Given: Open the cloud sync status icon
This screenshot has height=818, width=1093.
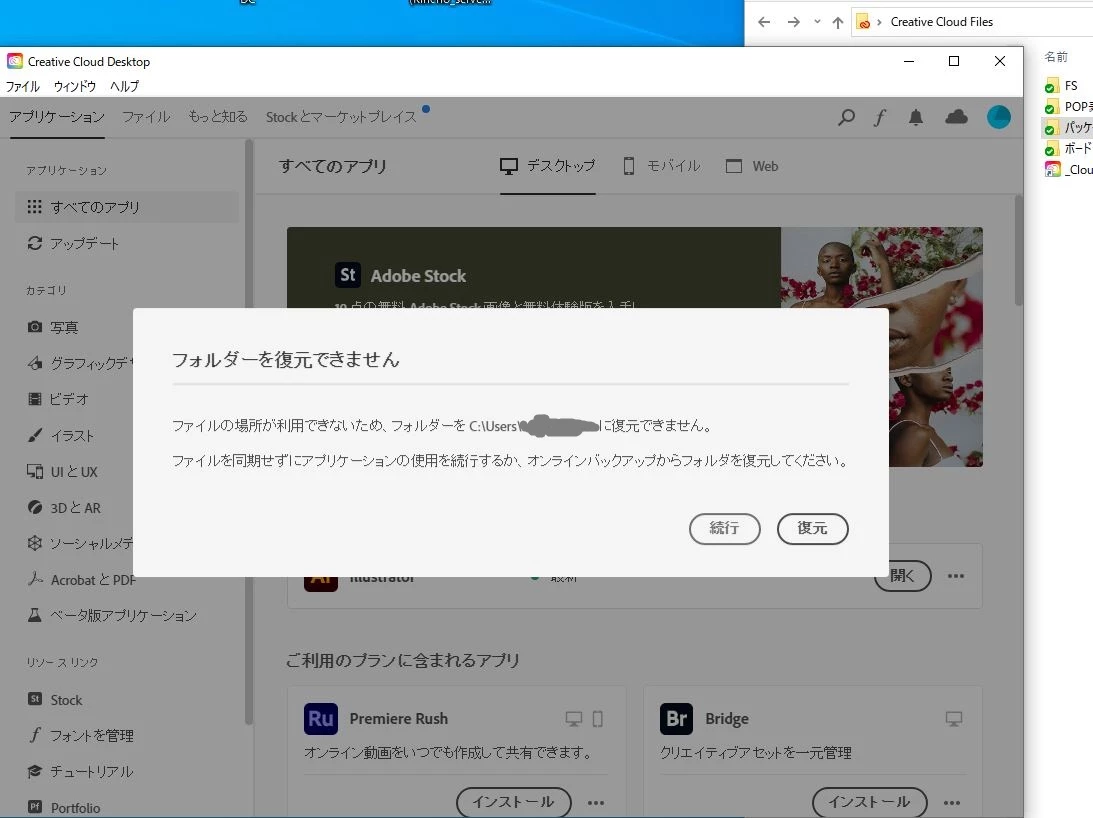Looking at the screenshot, I should point(956,117).
